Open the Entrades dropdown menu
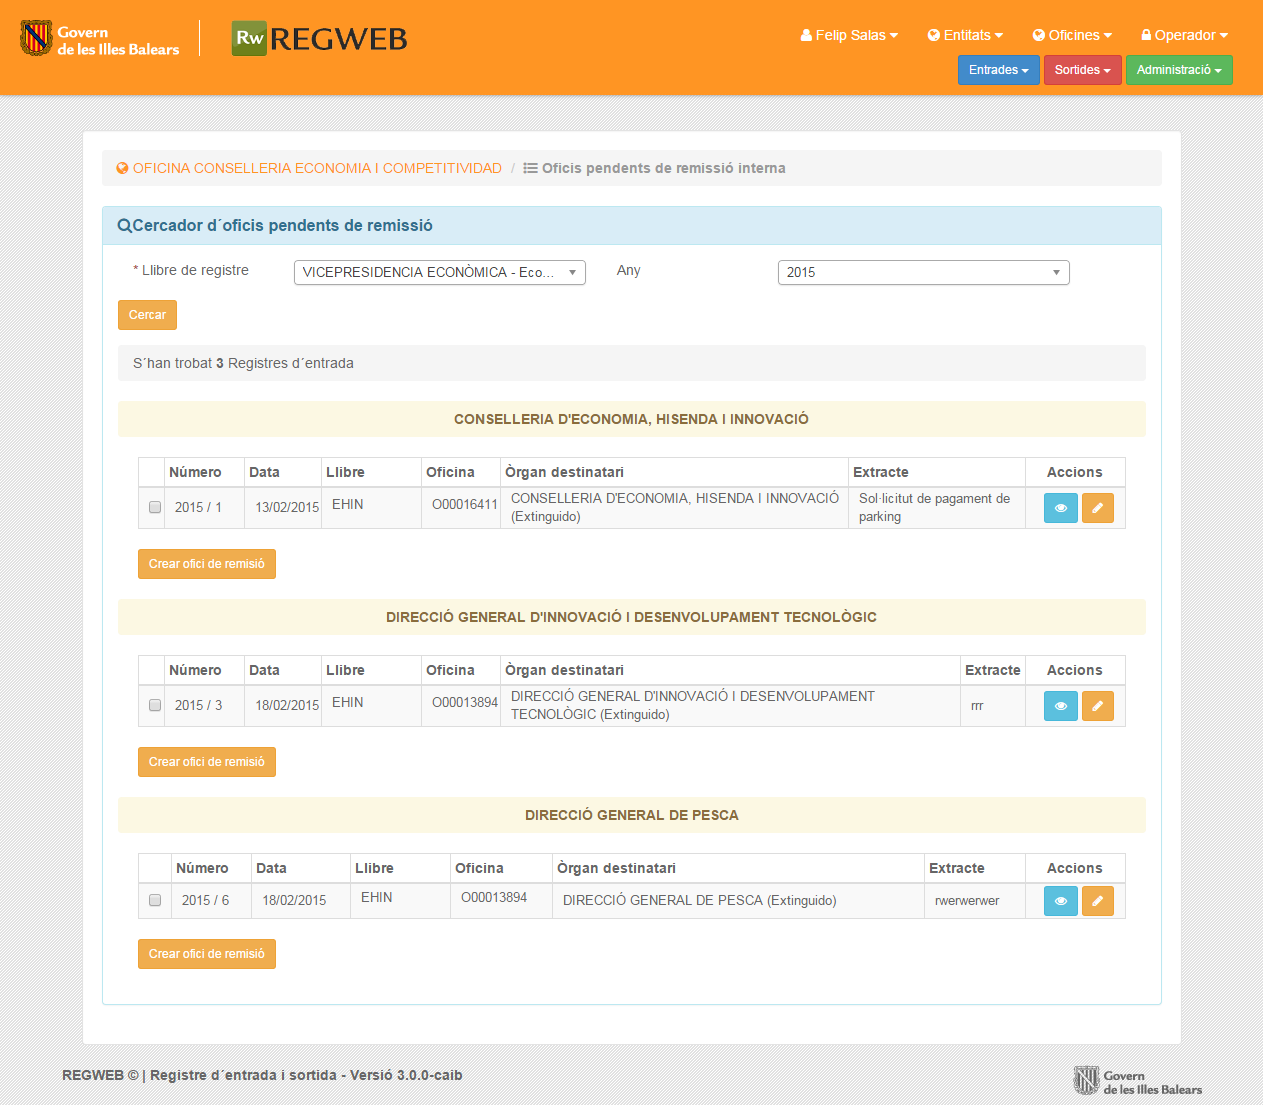The height and width of the screenshot is (1105, 1263). (998, 70)
